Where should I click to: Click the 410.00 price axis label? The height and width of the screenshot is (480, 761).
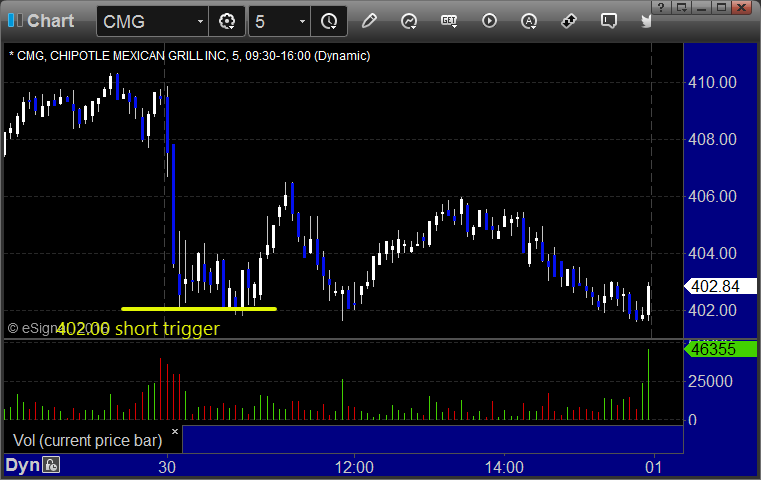coord(712,83)
